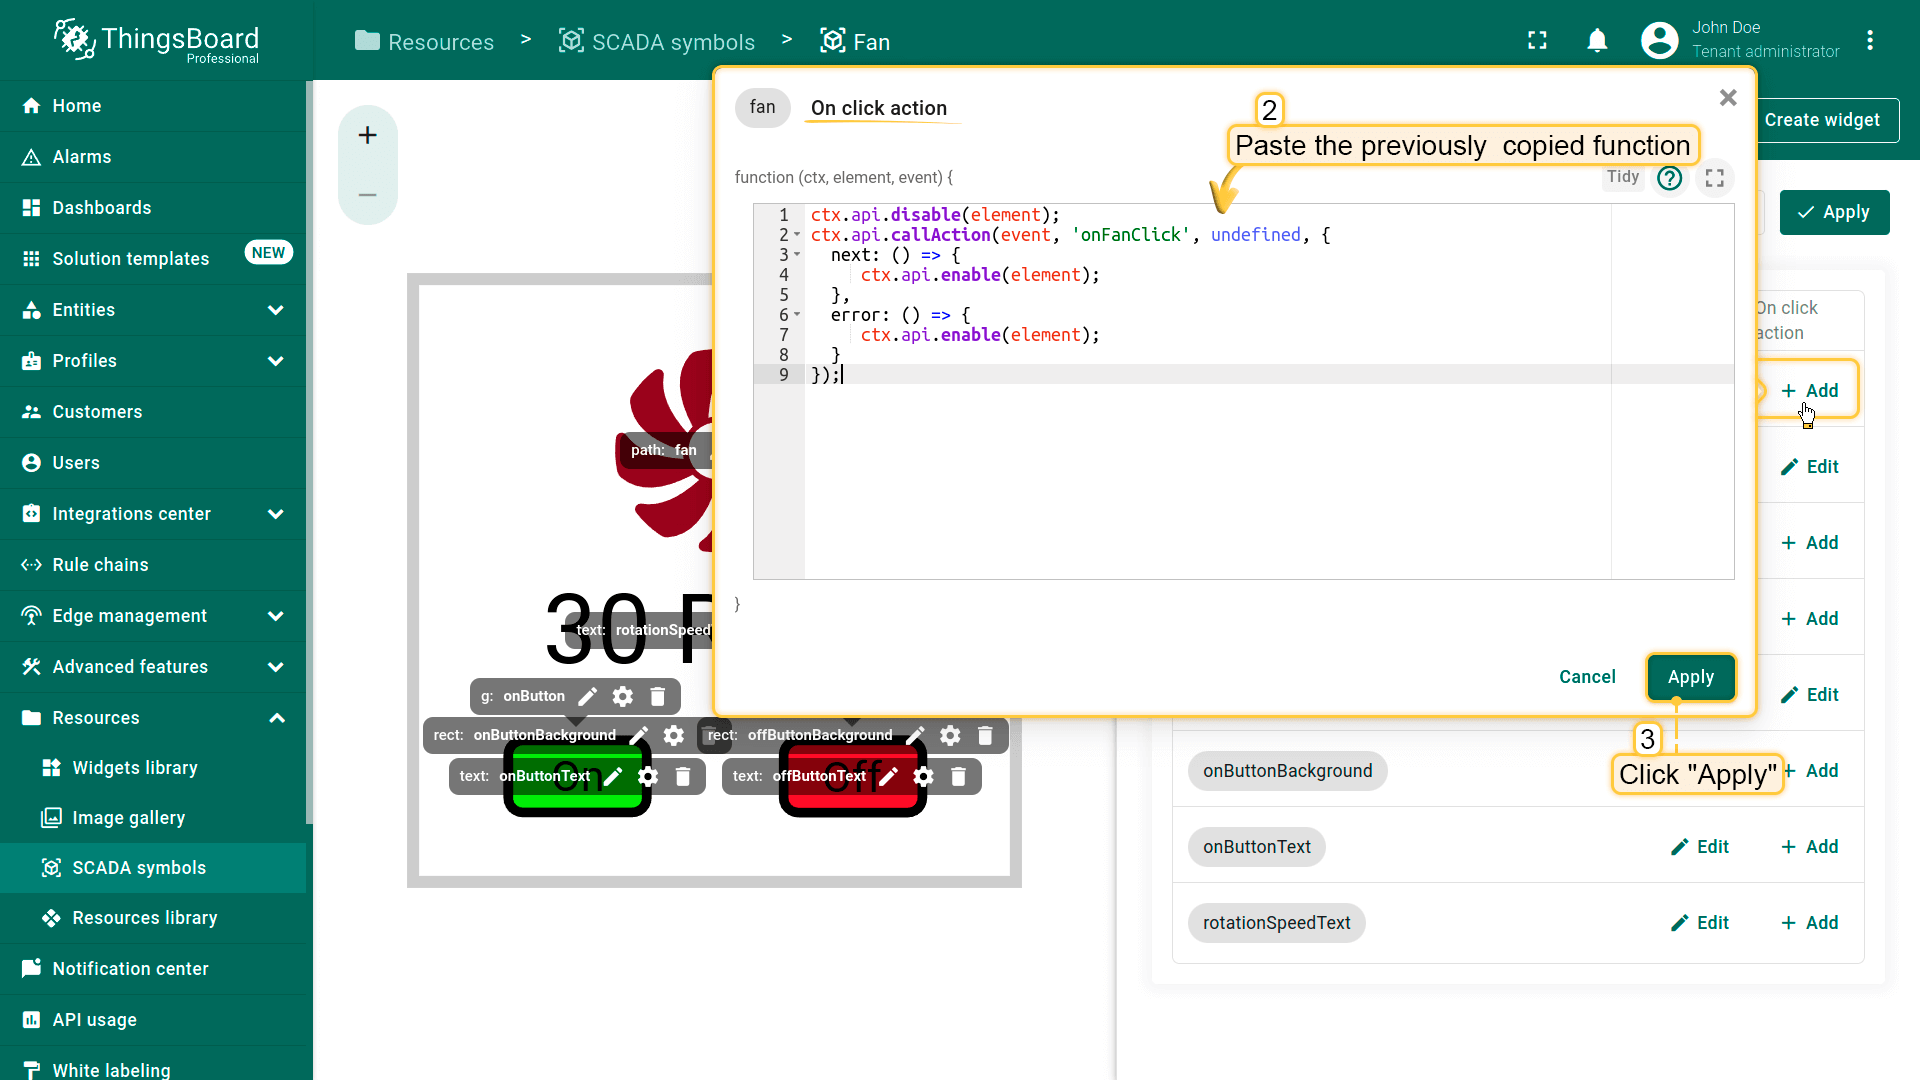Open the user menu three-dots icon

click(1869, 41)
